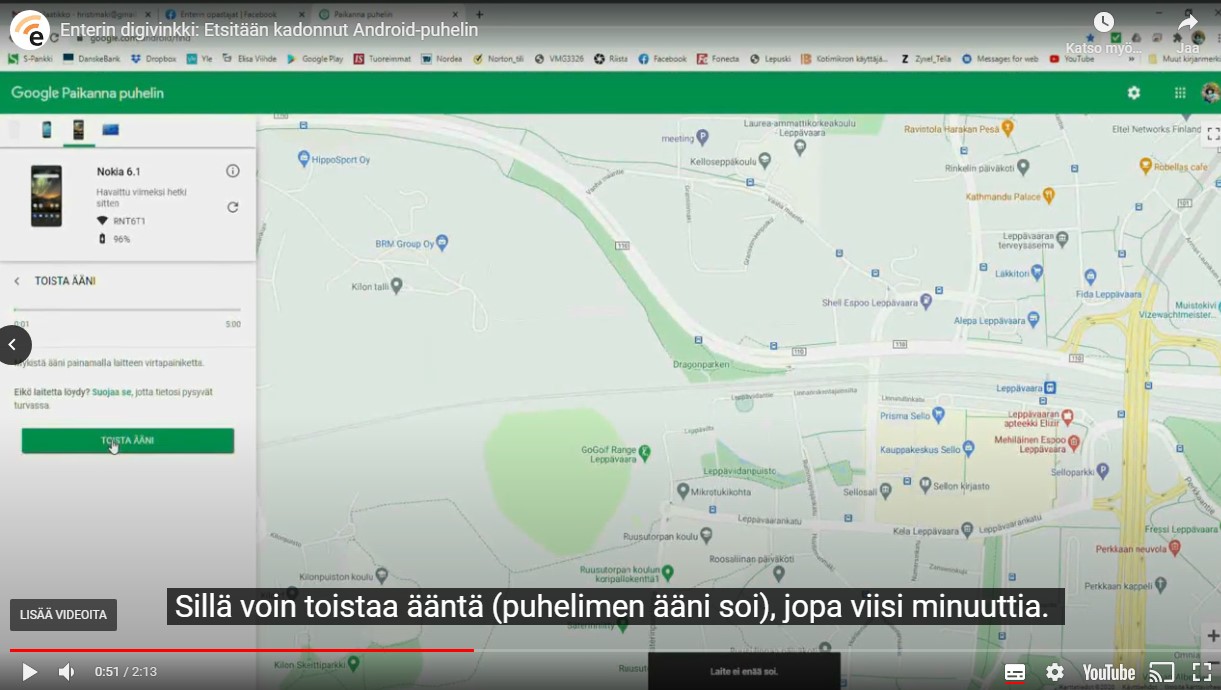Click the Jaa share arrow icon

[x=1187, y=22]
